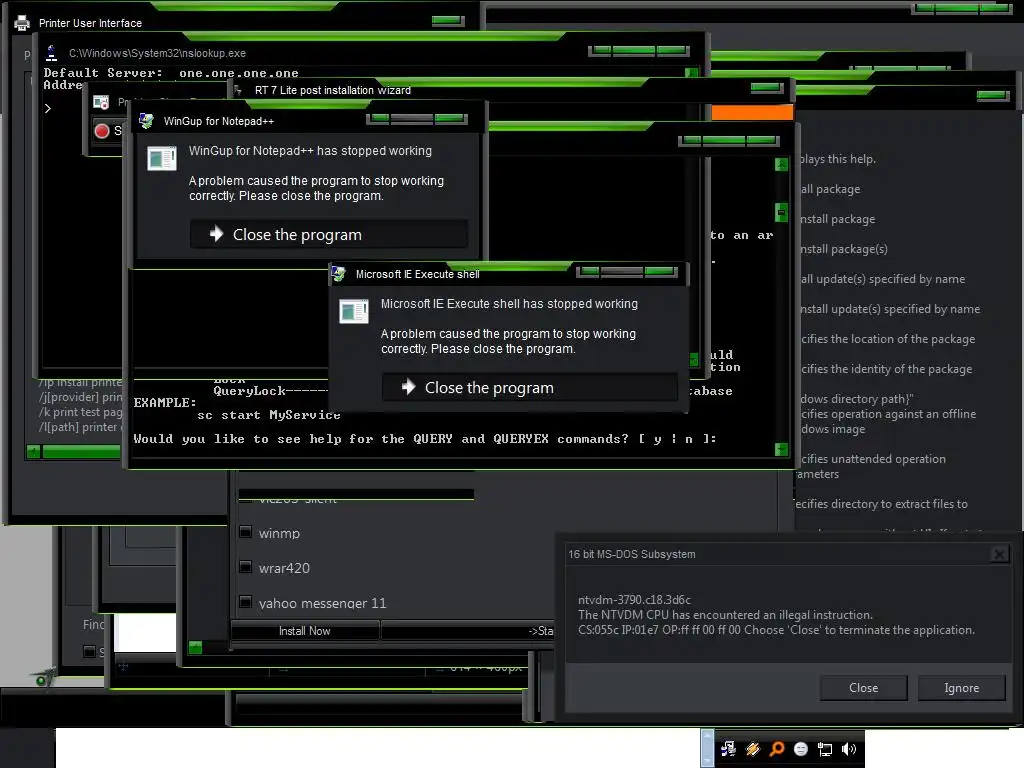Click the orange magnifier tray icon
The image size is (1024, 768).
click(777, 749)
